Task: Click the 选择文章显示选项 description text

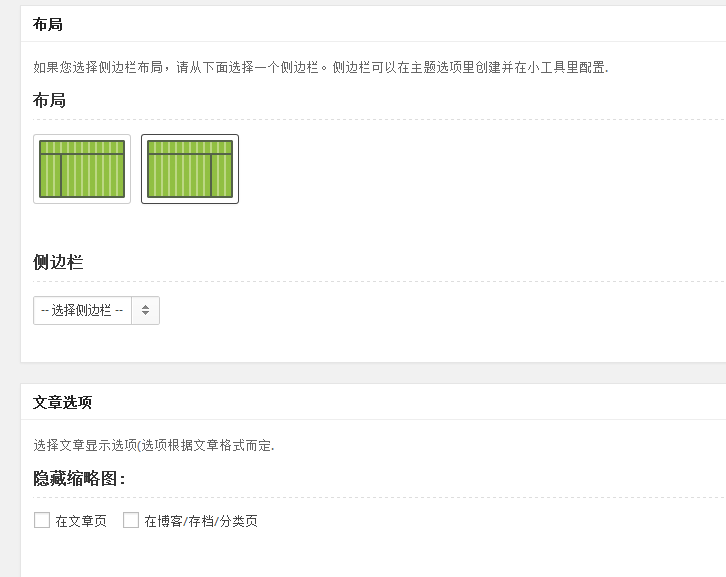Action: tap(154, 445)
